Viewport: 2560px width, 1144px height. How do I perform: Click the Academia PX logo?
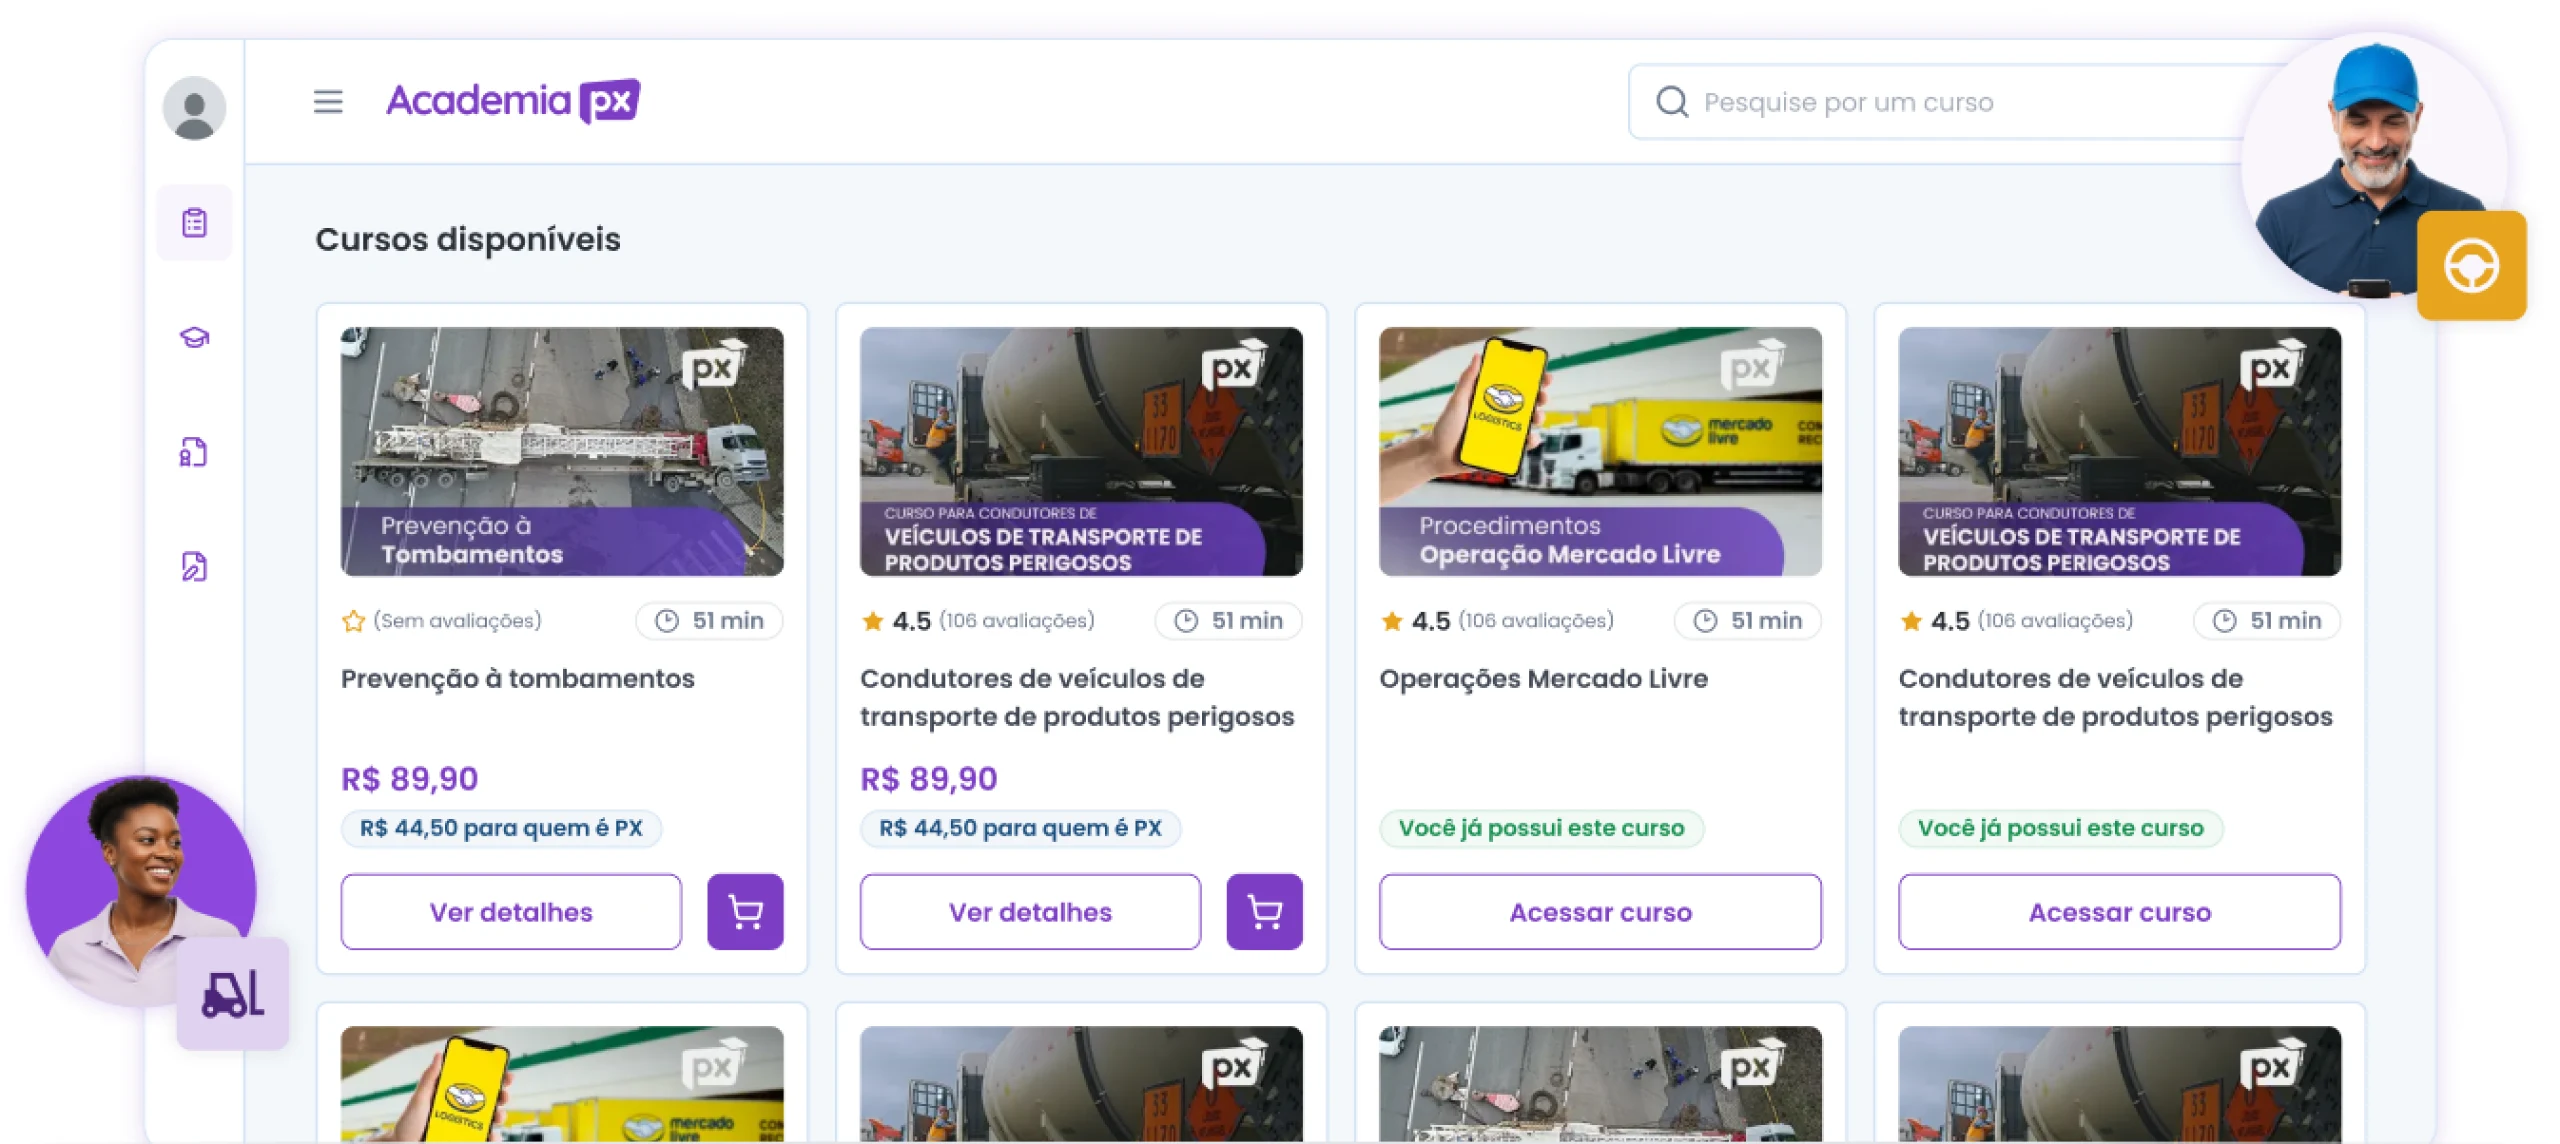[x=513, y=101]
